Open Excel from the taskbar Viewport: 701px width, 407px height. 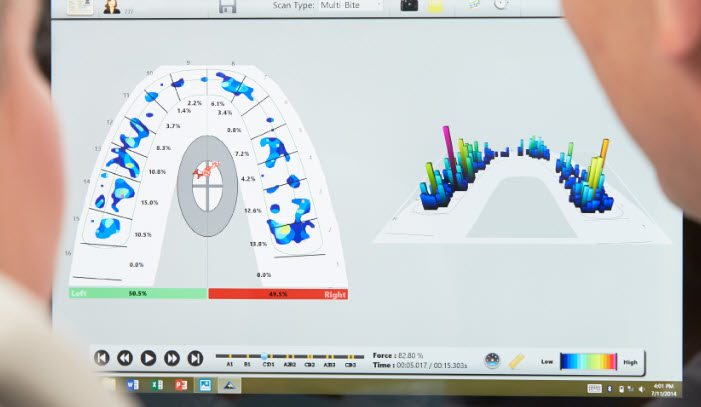pyautogui.click(x=157, y=385)
